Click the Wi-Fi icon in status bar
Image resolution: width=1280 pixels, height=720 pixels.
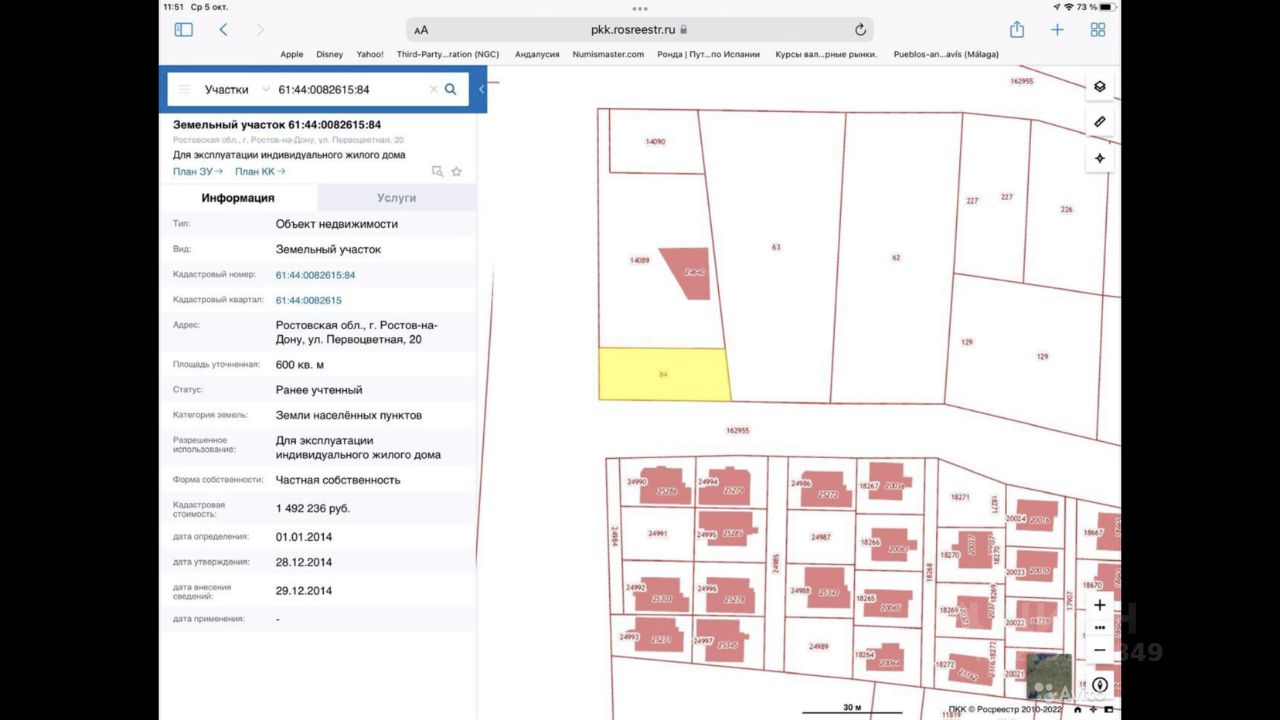1068,7
